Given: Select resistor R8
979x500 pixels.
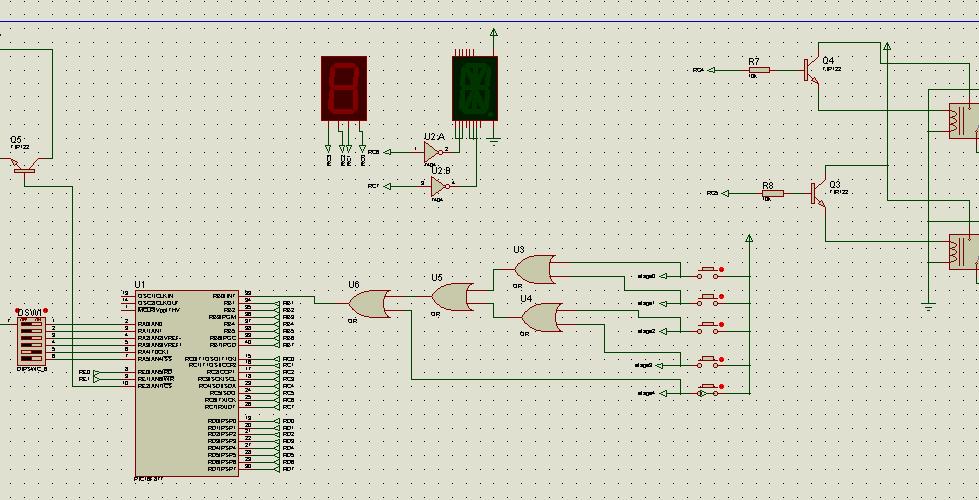Looking at the screenshot, I should (x=773, y=194).
